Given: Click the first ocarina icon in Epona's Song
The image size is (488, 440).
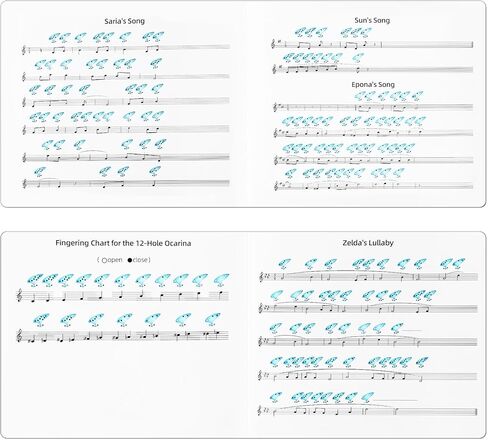Looking at the screenshot, I should pos(360,96).
